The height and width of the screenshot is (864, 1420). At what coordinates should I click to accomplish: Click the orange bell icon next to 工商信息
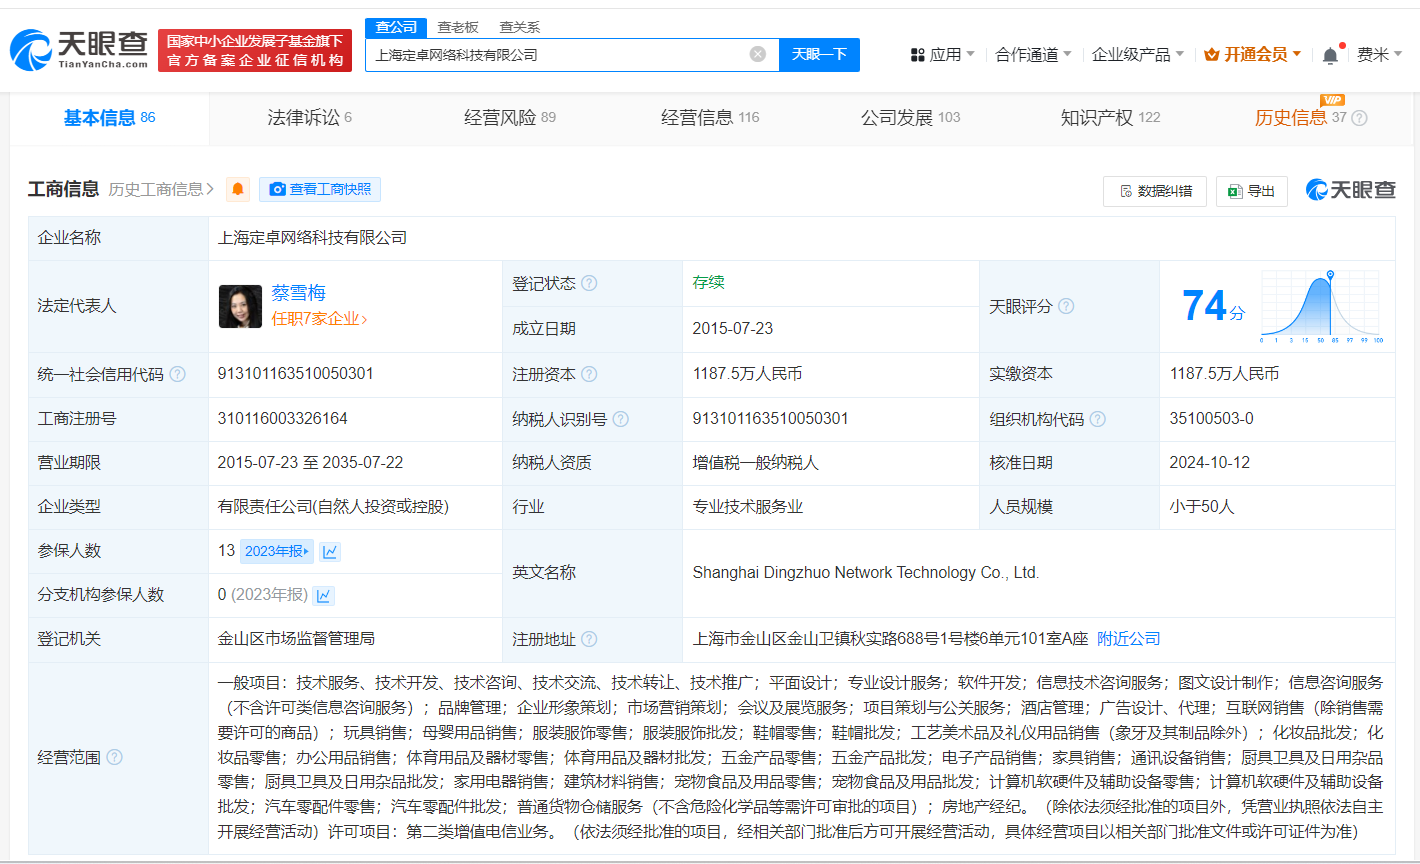237,189
